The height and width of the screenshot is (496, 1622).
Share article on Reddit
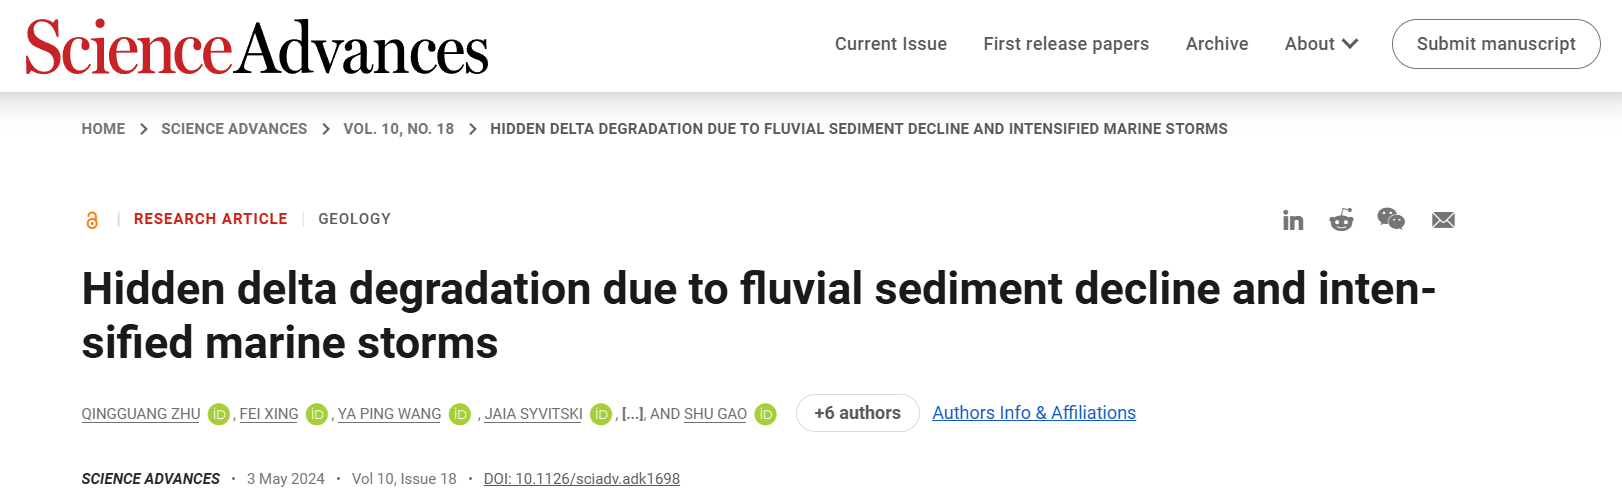coord(1341,220)
